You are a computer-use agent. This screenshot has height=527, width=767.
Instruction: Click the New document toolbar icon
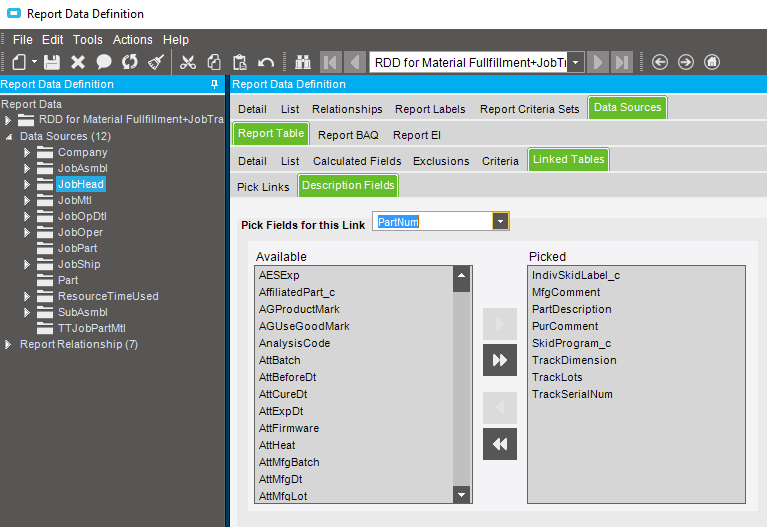(x=20, y=62)
